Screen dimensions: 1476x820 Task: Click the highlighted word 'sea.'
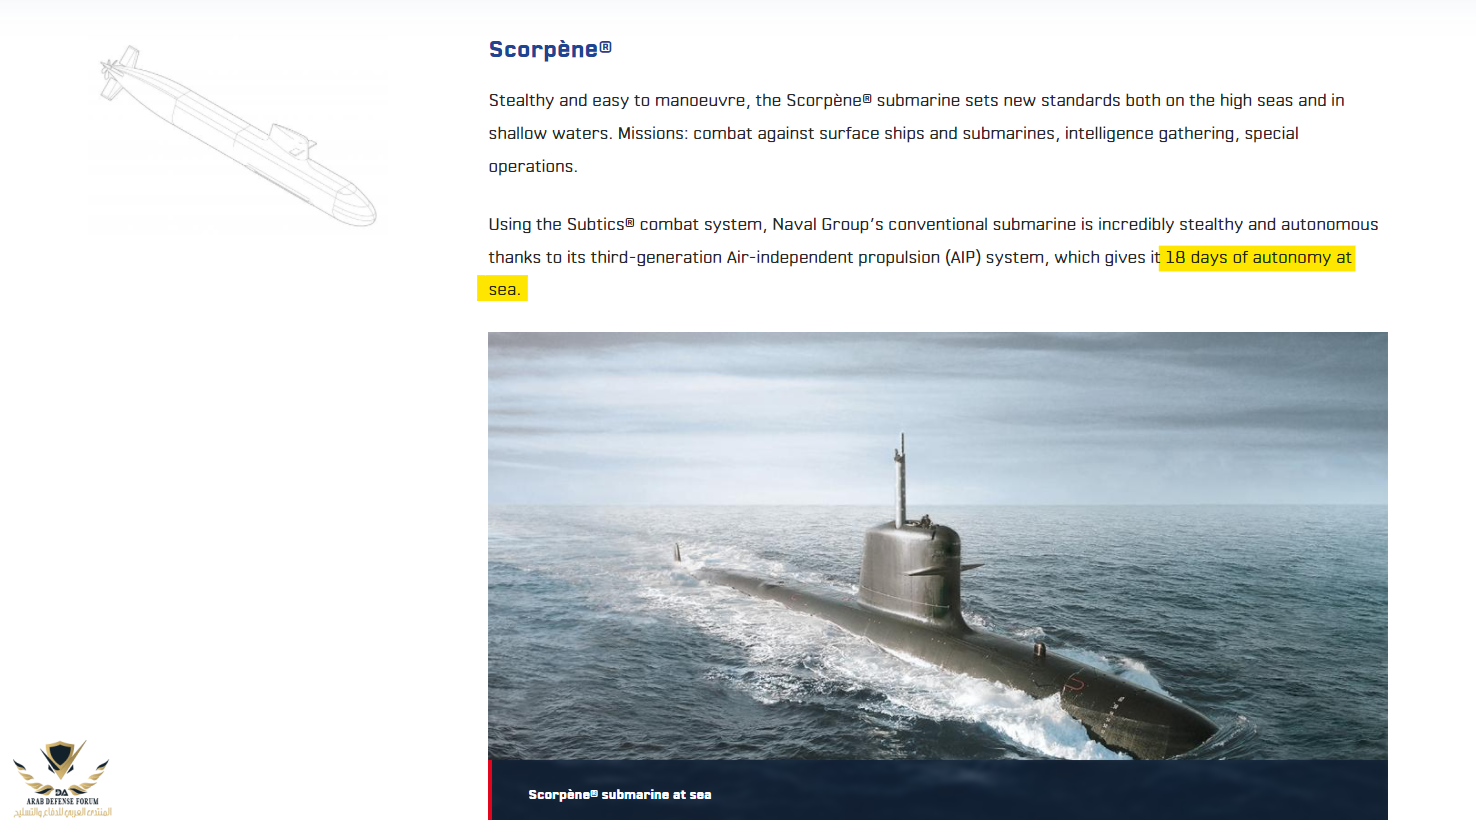click(x=503, y=290)
